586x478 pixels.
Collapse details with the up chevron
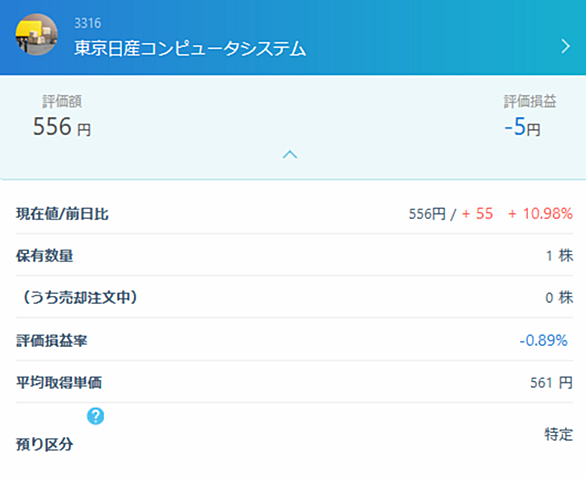(290, 154)
